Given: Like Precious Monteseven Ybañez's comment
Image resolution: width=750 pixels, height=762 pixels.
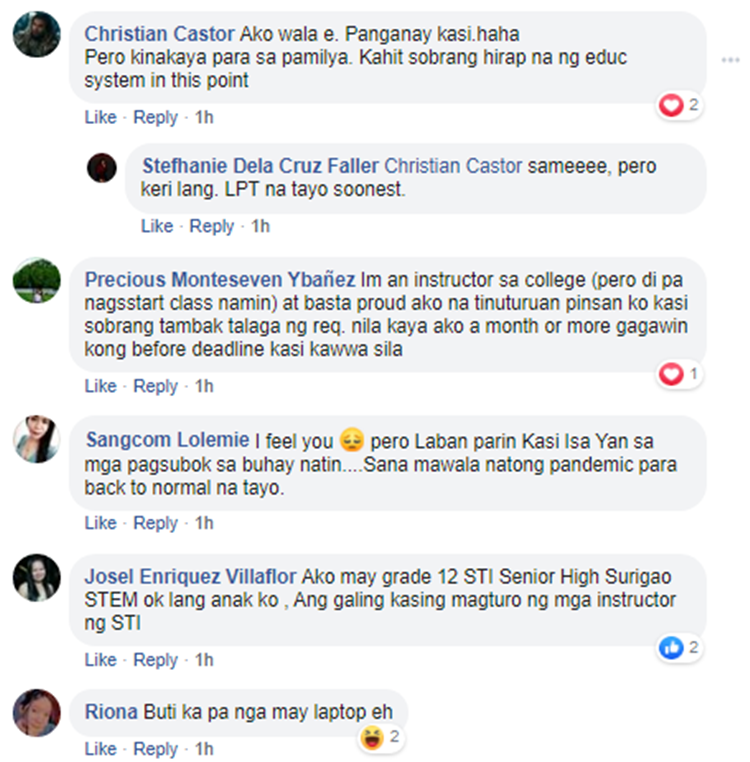Looking at the screenshot, I should coord(101,386).
